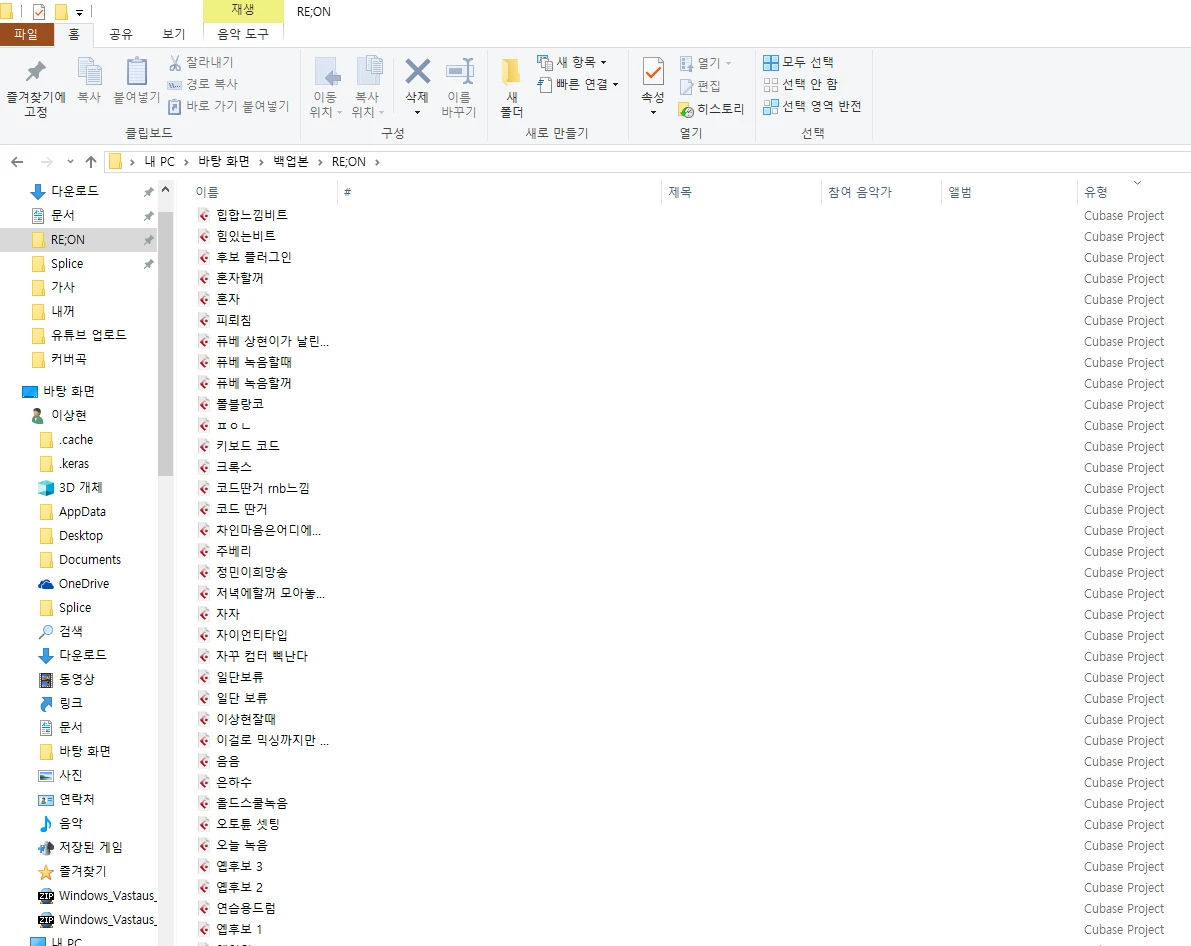The height and width of the screenshot is (946, 1191).
Task: Click 모두 선택 (select all)
Action: (798, 62)
